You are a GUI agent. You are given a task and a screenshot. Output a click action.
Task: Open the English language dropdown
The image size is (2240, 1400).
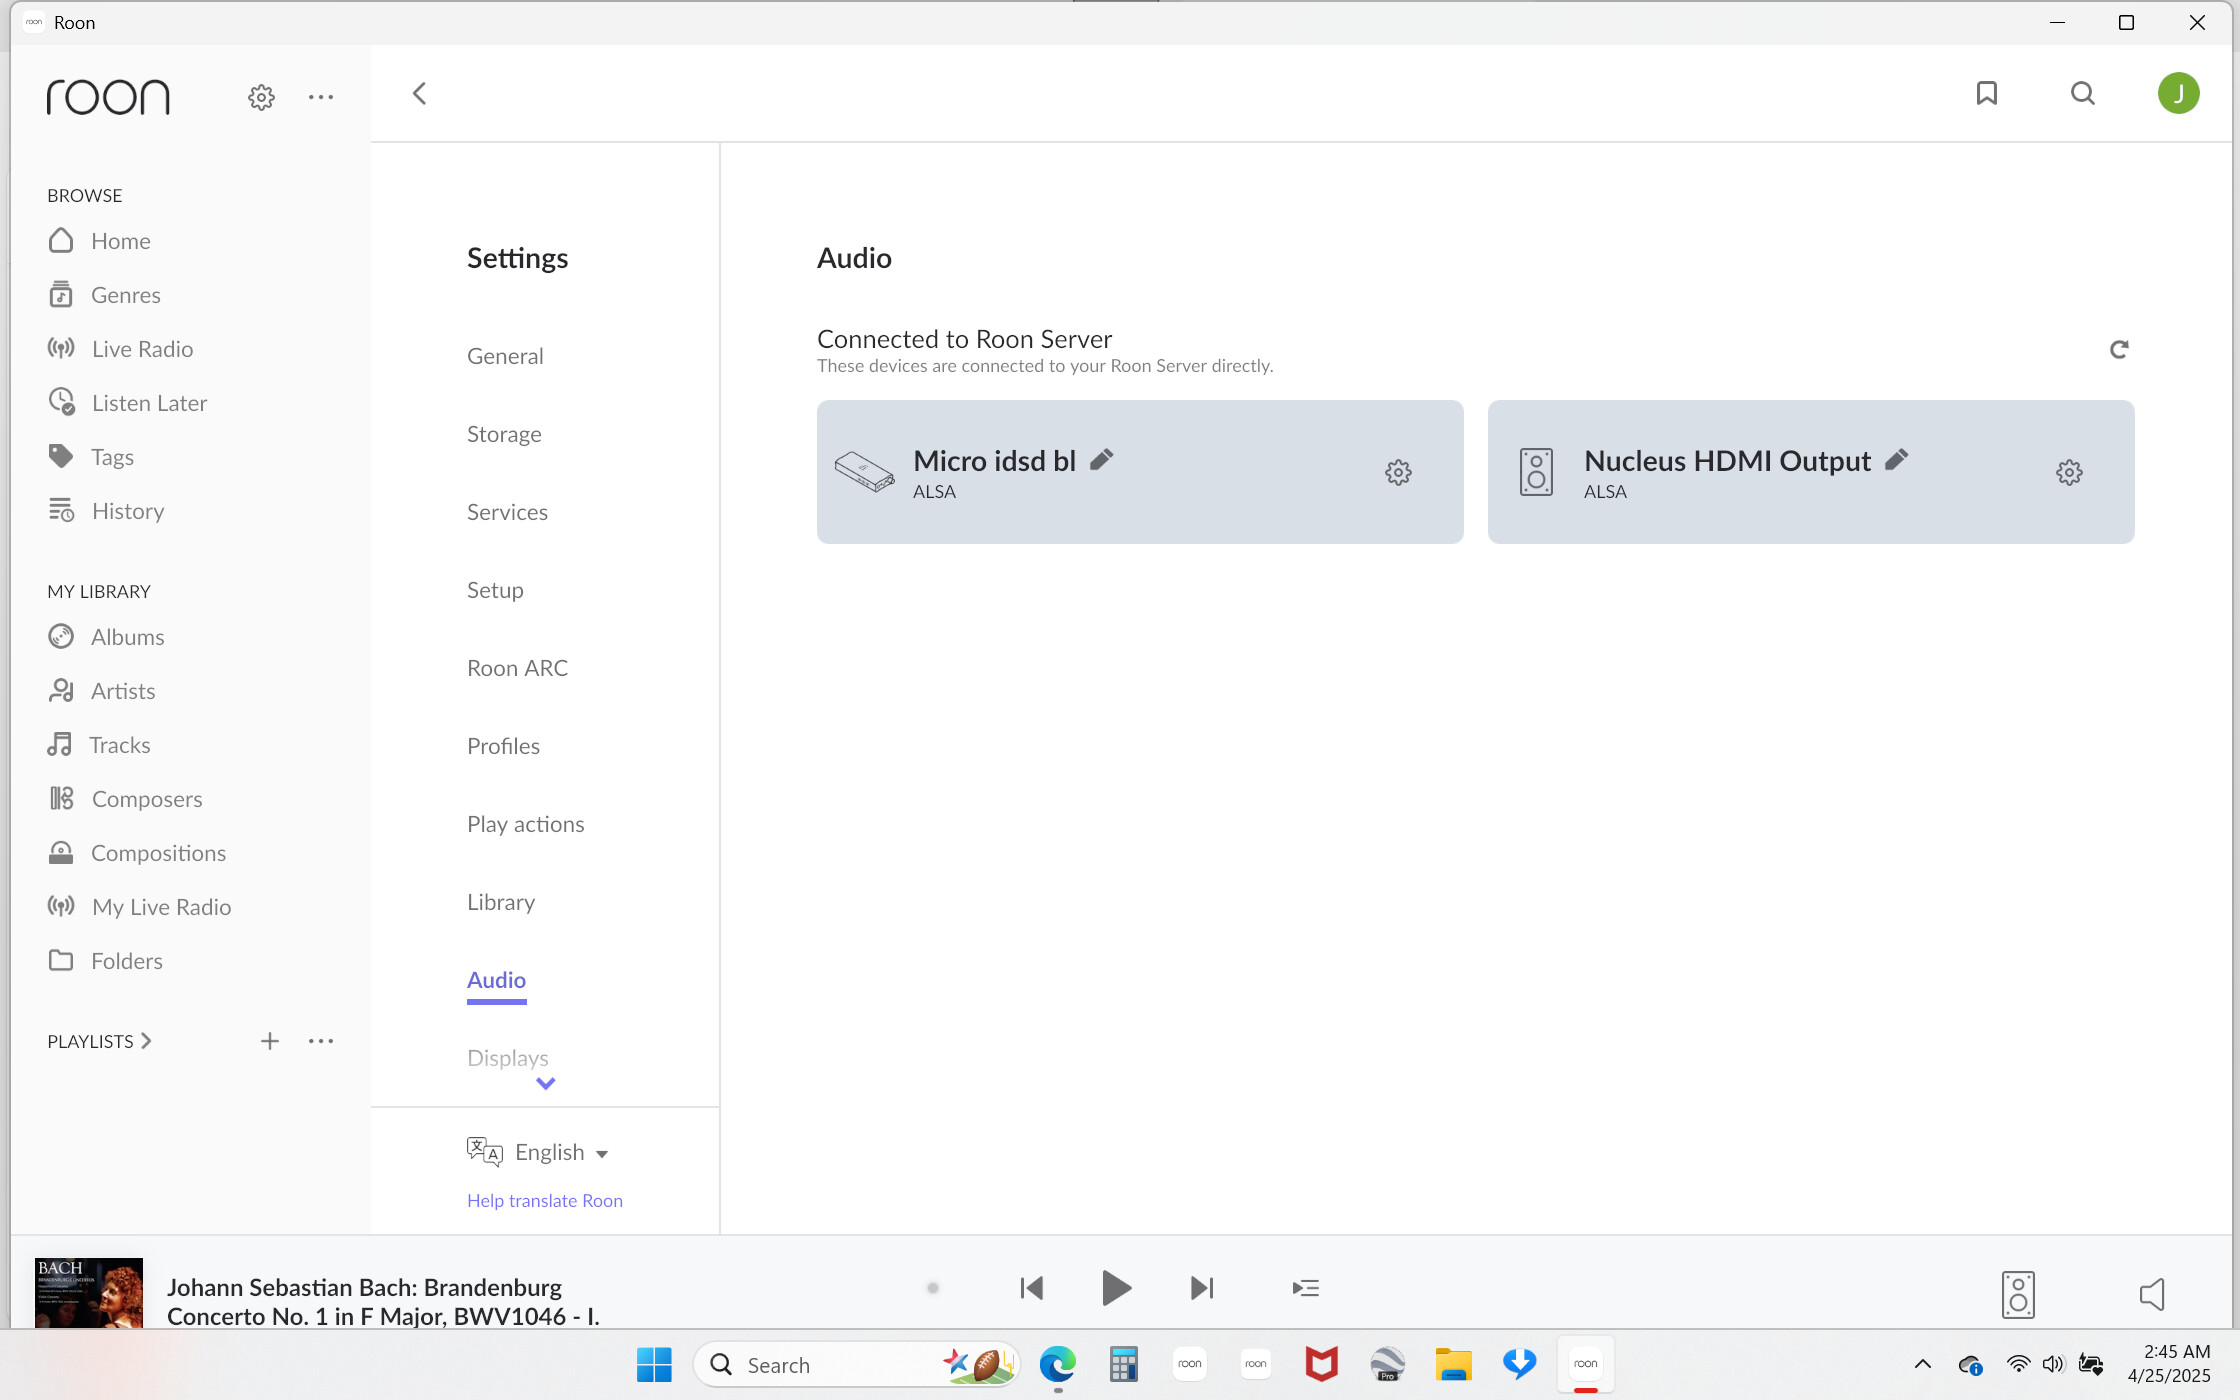click(x=538, y=1152)
